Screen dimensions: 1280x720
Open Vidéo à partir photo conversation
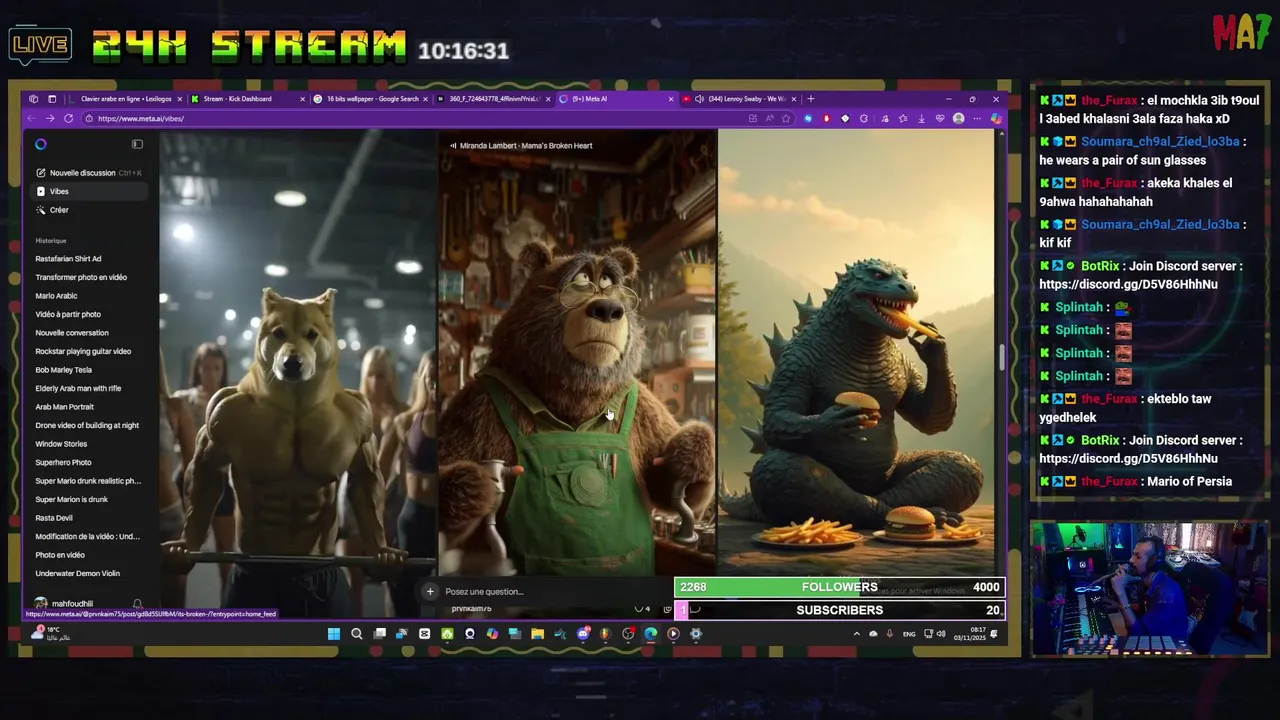click(x=68, y=314)
